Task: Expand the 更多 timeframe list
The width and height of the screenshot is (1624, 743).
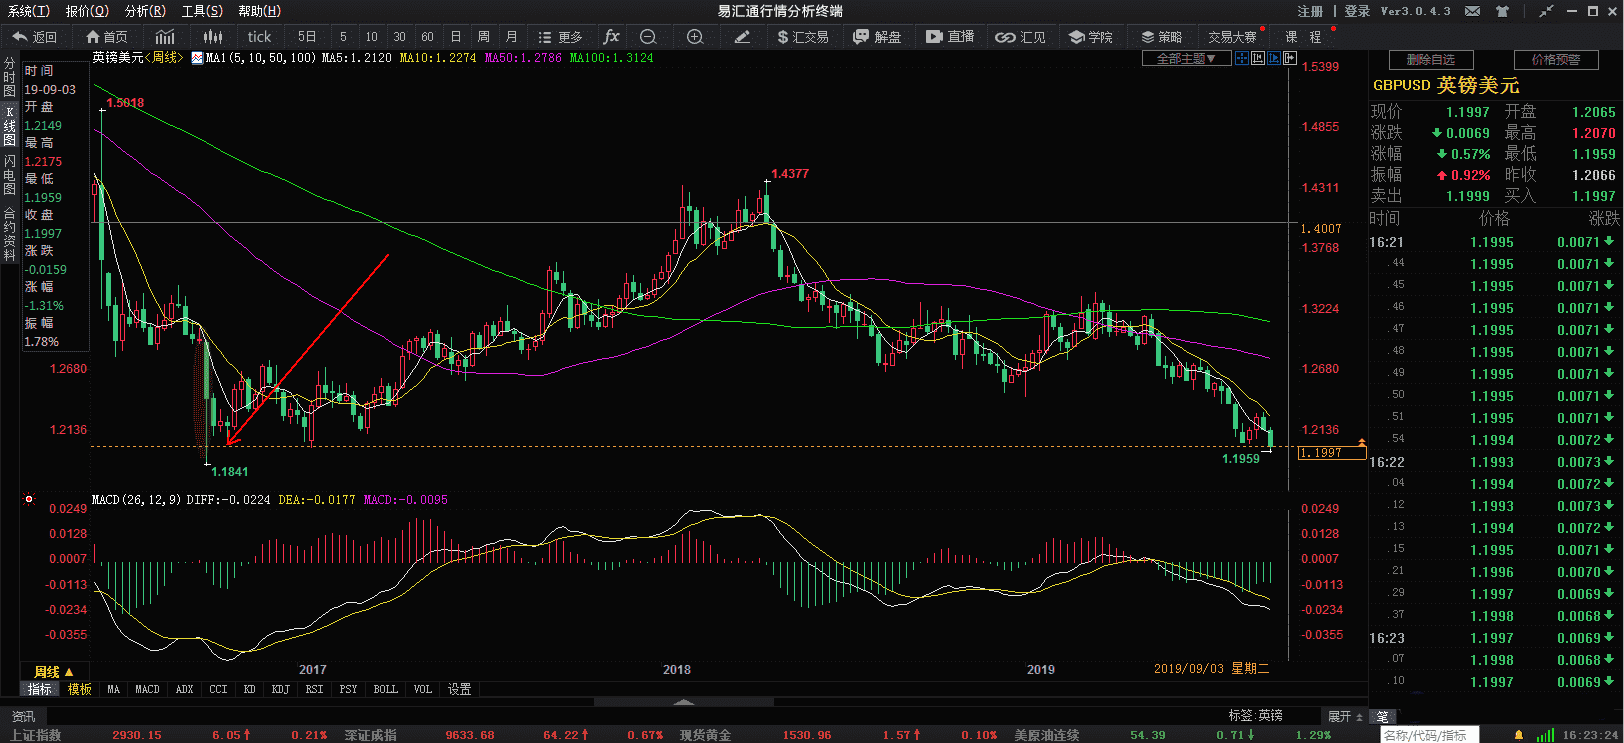Action: [560, 37]
